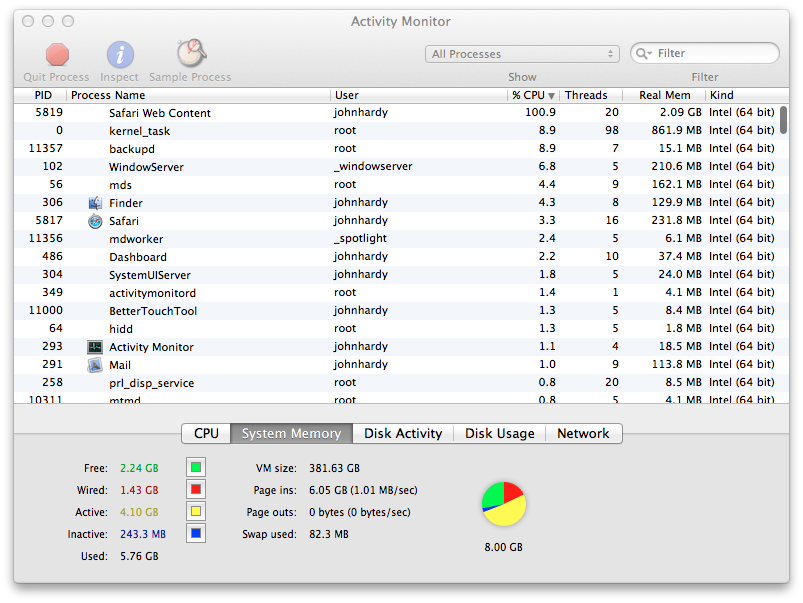The height and width of the screenshot is (603, 803).
Task: Click the 861.9 MB memory value
Action: (x=677, y=131)
